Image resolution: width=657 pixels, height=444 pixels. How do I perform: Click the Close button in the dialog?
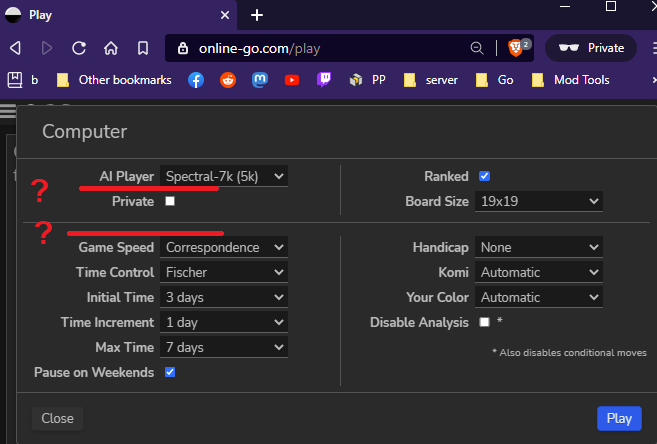point(57,418)
